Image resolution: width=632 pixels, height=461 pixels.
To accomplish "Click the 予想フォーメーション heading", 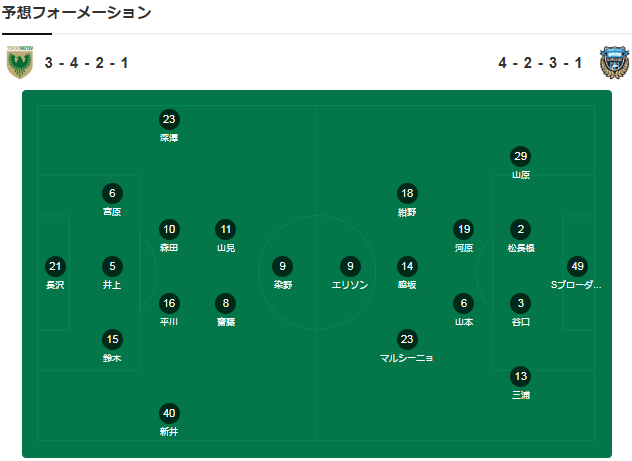I will coord(77,13).
